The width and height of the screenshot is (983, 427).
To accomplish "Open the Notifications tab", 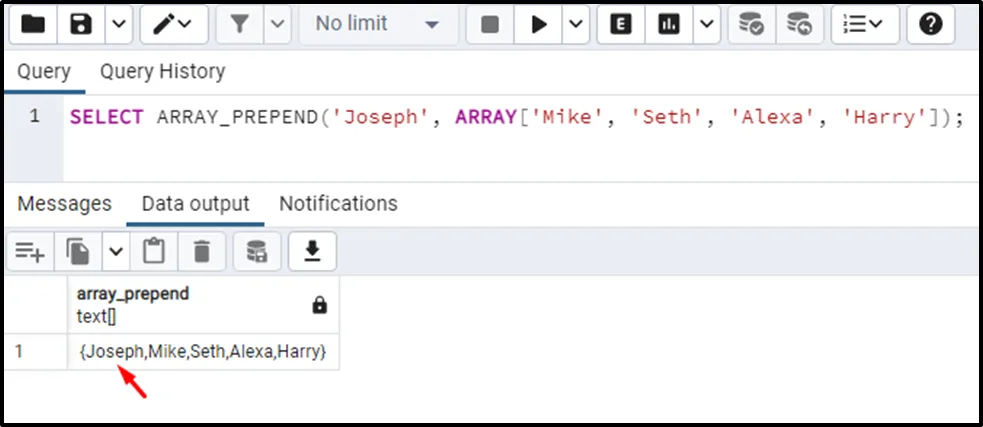I will (x=338, y=203).
